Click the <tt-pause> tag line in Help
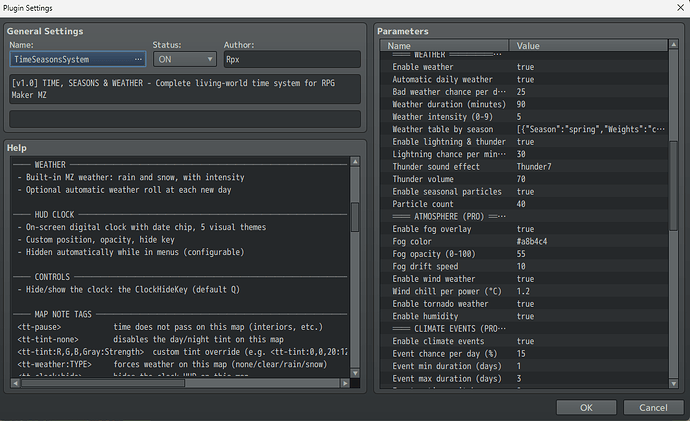Viewport: 690px width, 421px height. pyautogui.click(x=171, y=327)
